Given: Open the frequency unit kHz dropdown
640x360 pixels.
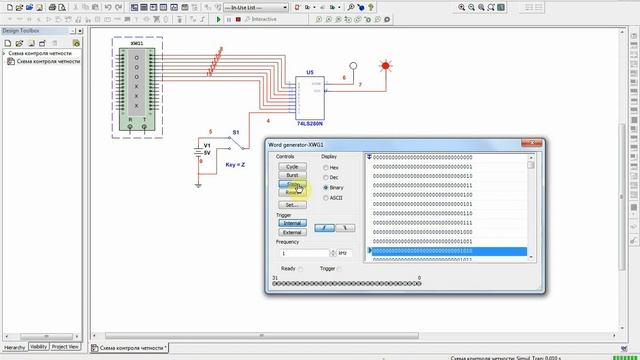Looking at the screenshot, I should click(344, 253).
